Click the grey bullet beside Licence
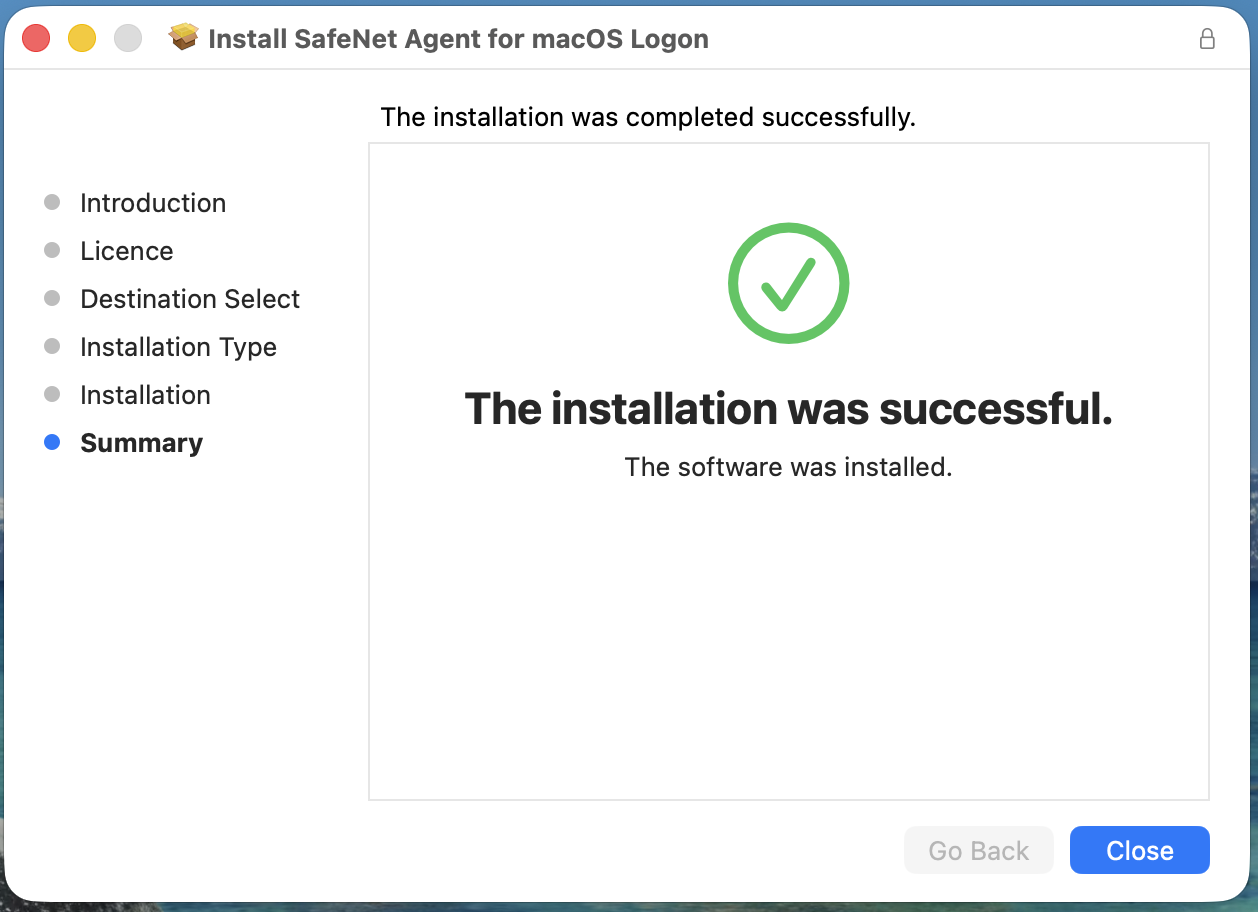Image resolution: width=1258 pixels, height=912 pixels. coord(53,251)
